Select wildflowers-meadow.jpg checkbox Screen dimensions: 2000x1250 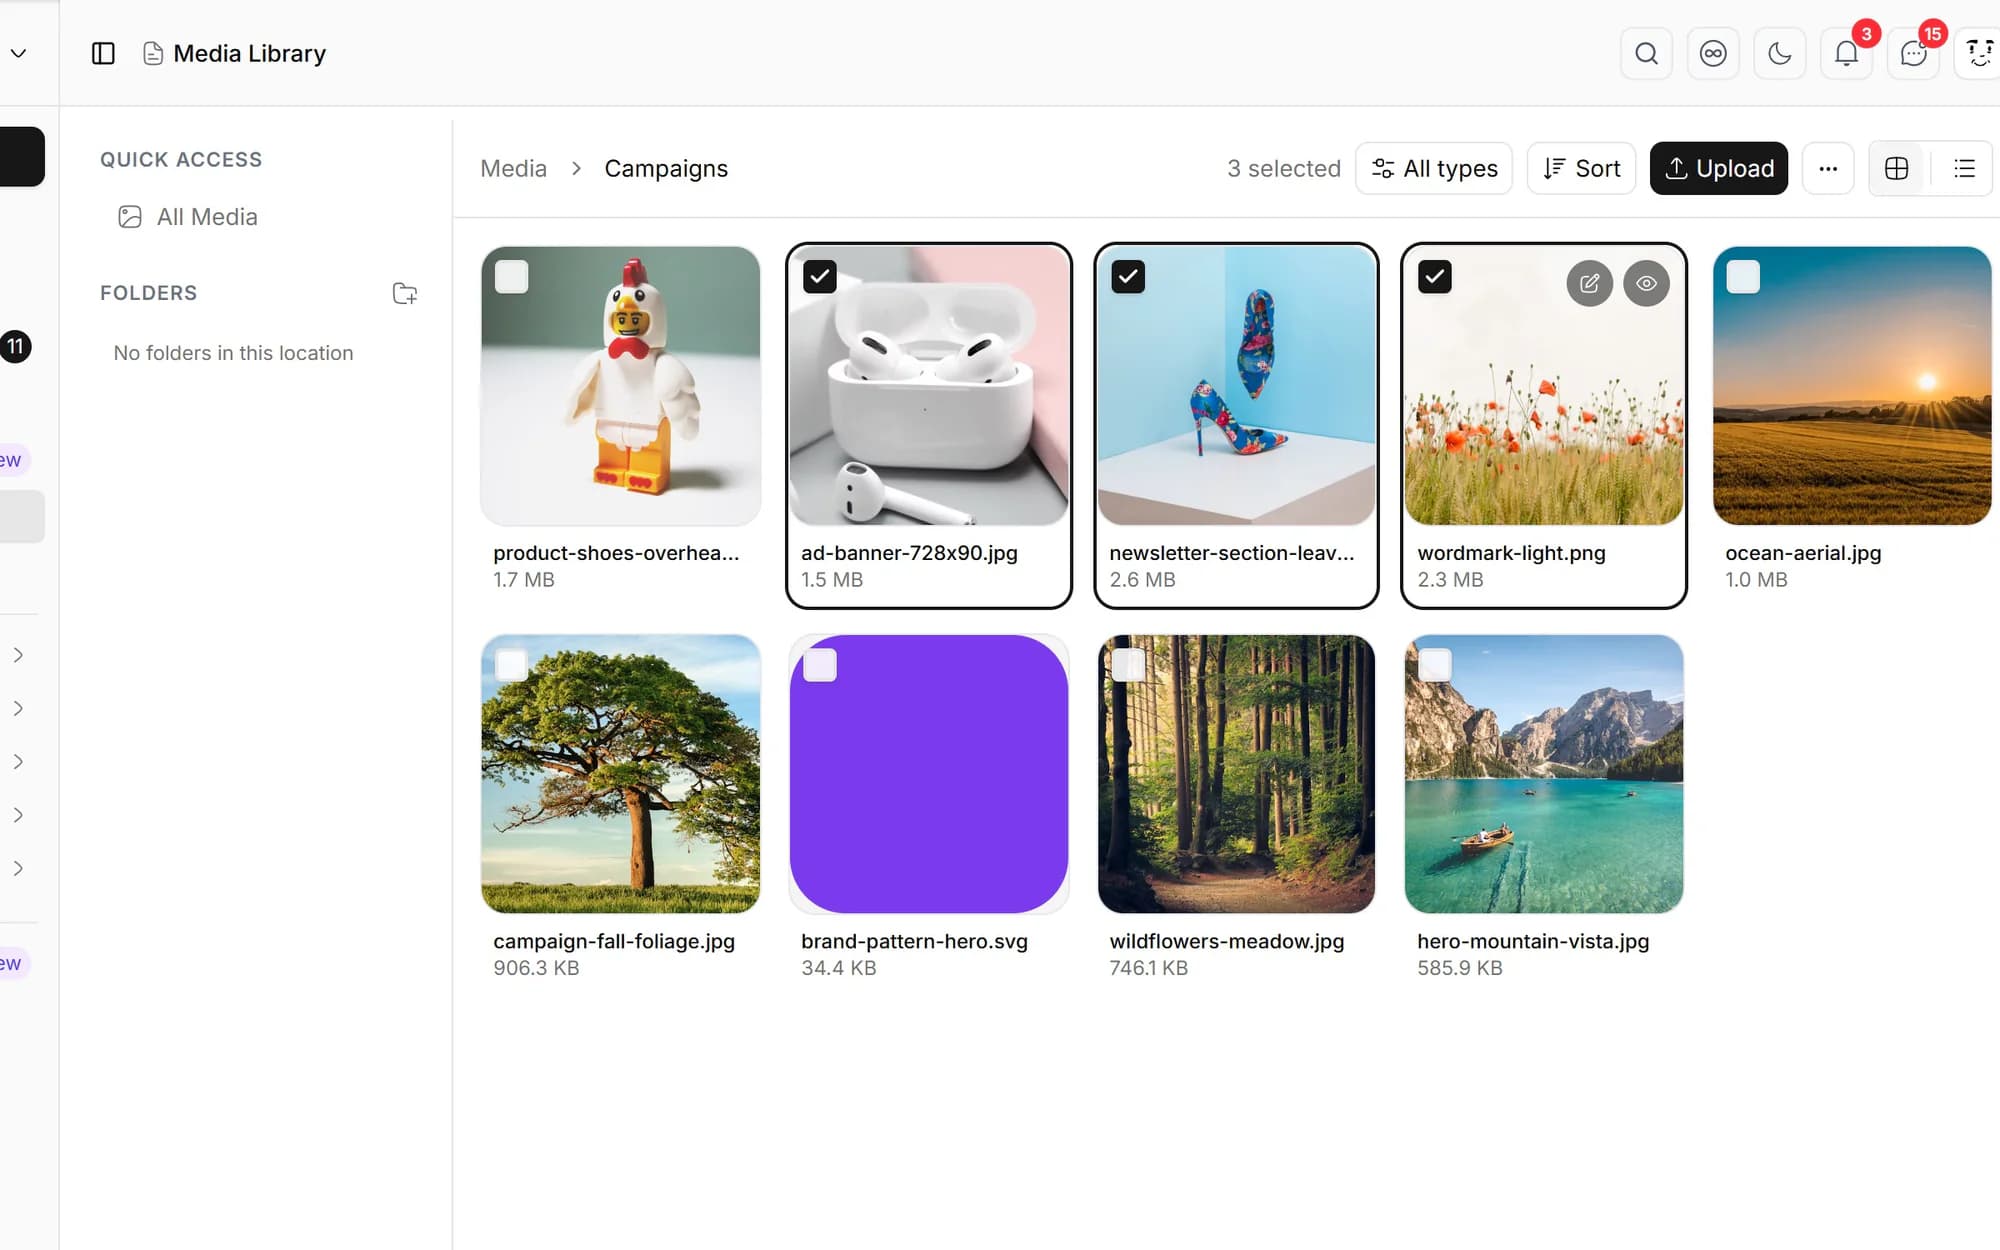(x=1128, y=665)
